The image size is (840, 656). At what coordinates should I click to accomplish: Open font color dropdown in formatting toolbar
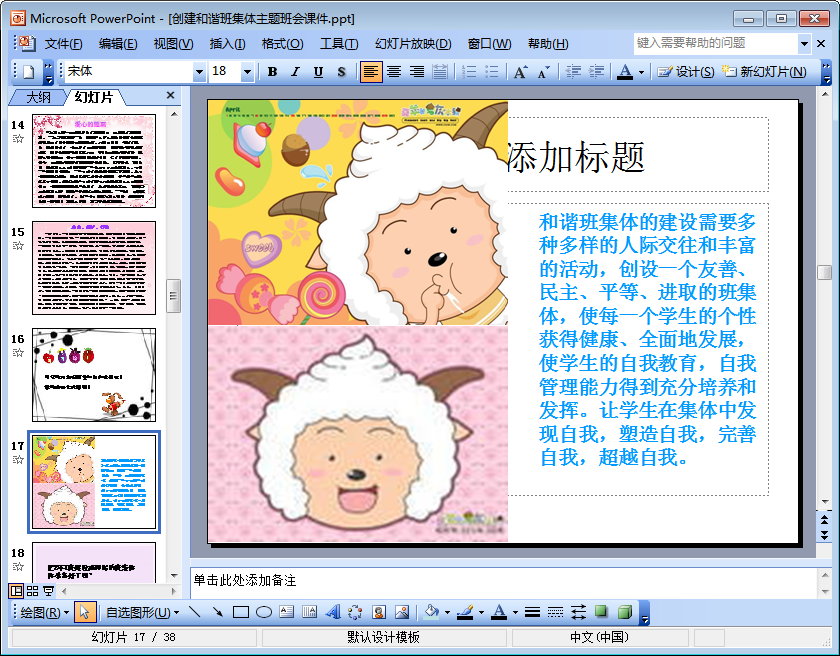(x=641, y=72)
